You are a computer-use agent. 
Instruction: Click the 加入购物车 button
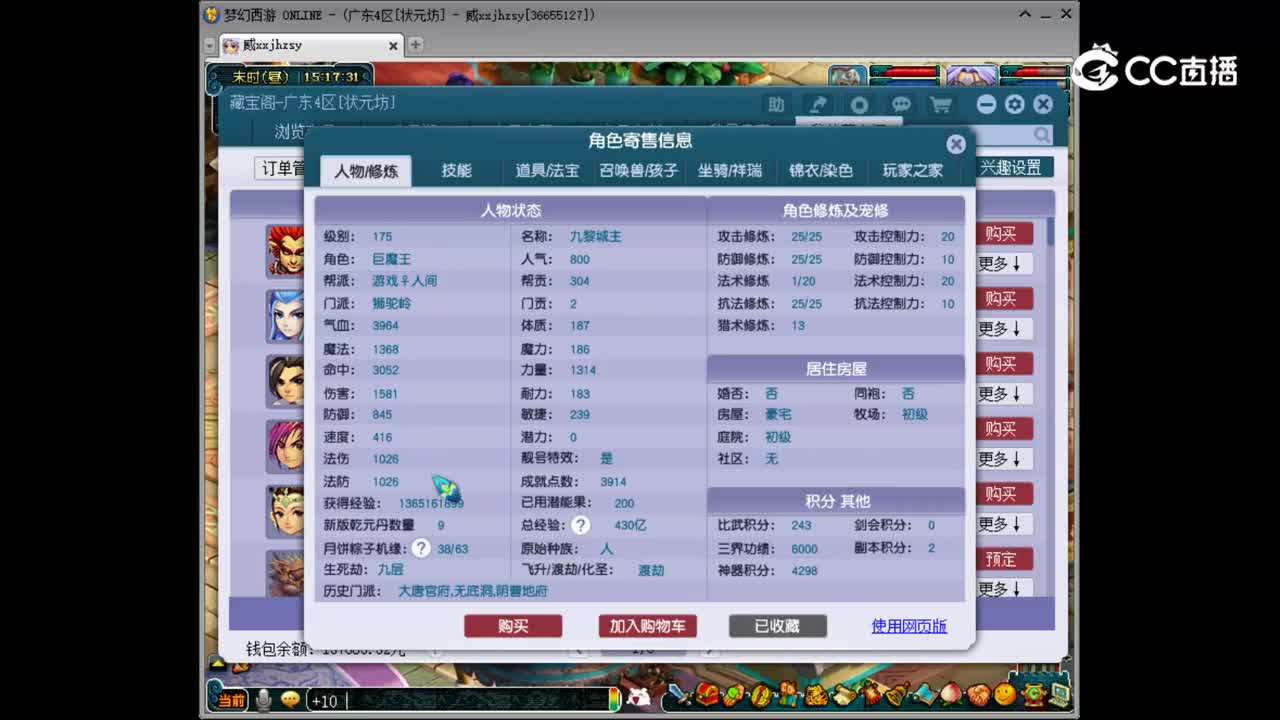tap(648, 626)
